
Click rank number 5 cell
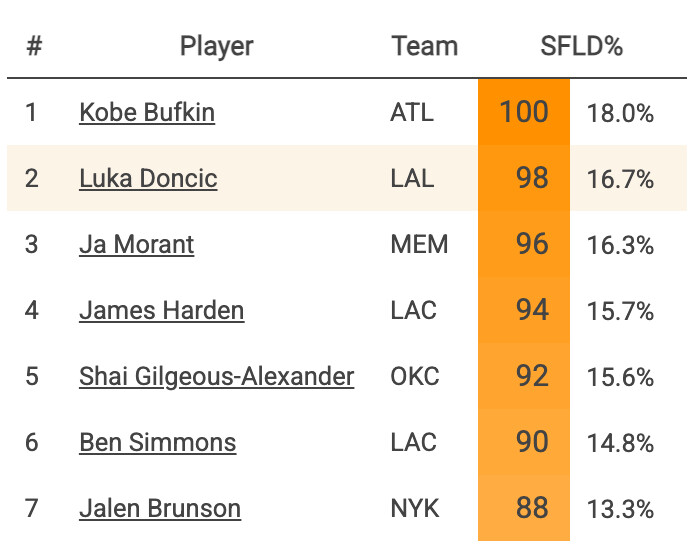[32, 376]
